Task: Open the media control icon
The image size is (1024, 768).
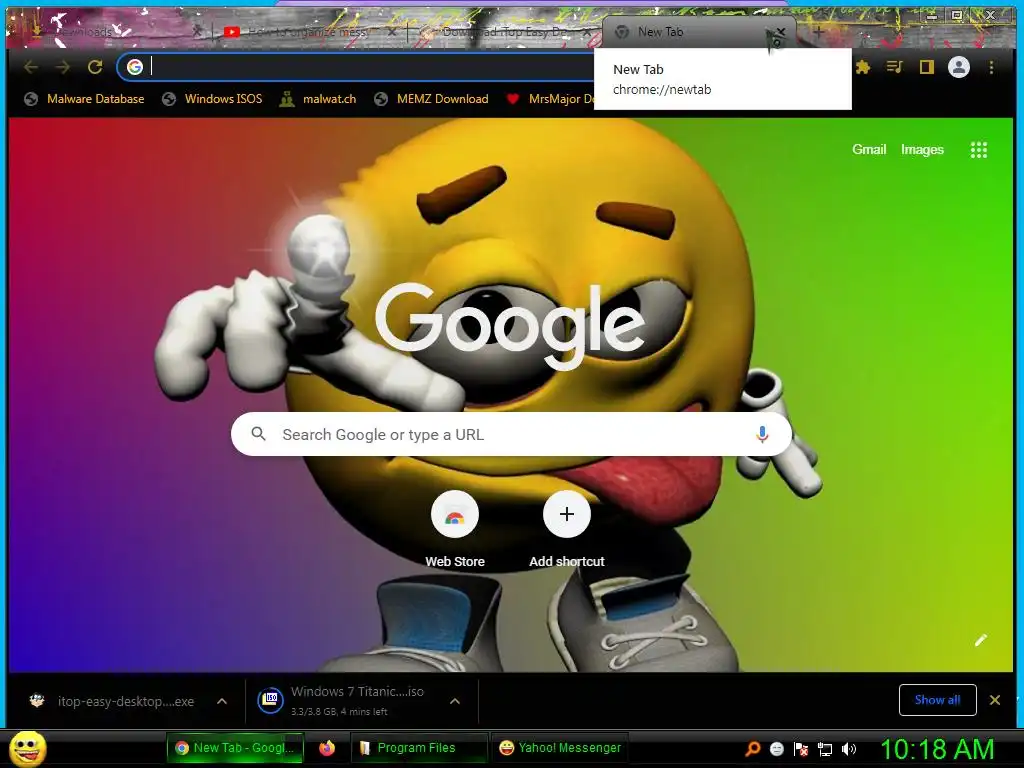Action: coord(895,67)
